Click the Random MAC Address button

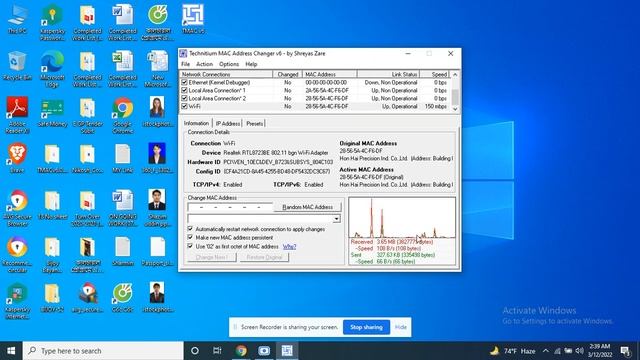(x=307, y=207)
